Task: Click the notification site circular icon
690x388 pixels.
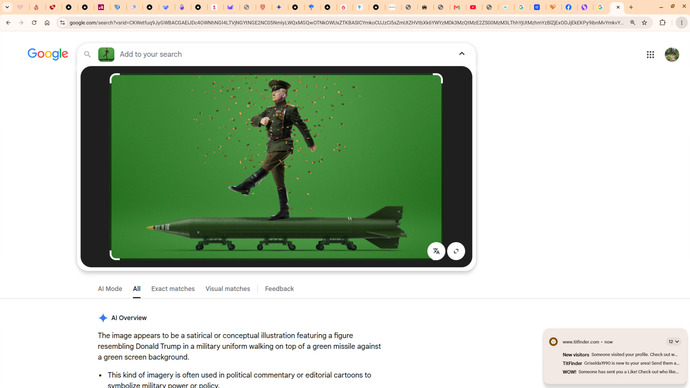Action: pos(553,341)
